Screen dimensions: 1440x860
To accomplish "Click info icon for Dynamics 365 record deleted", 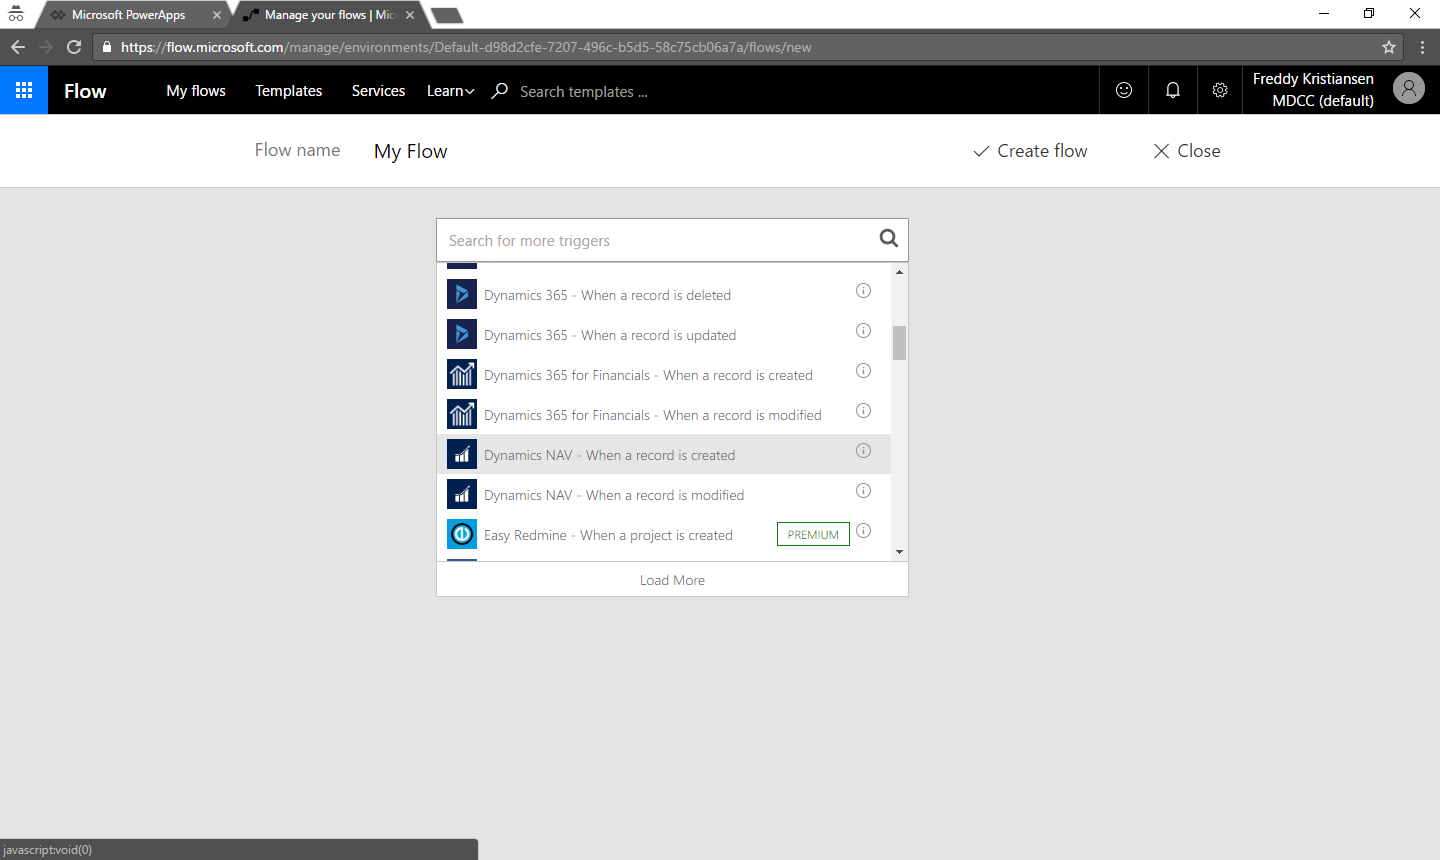I will pos(863,291).
